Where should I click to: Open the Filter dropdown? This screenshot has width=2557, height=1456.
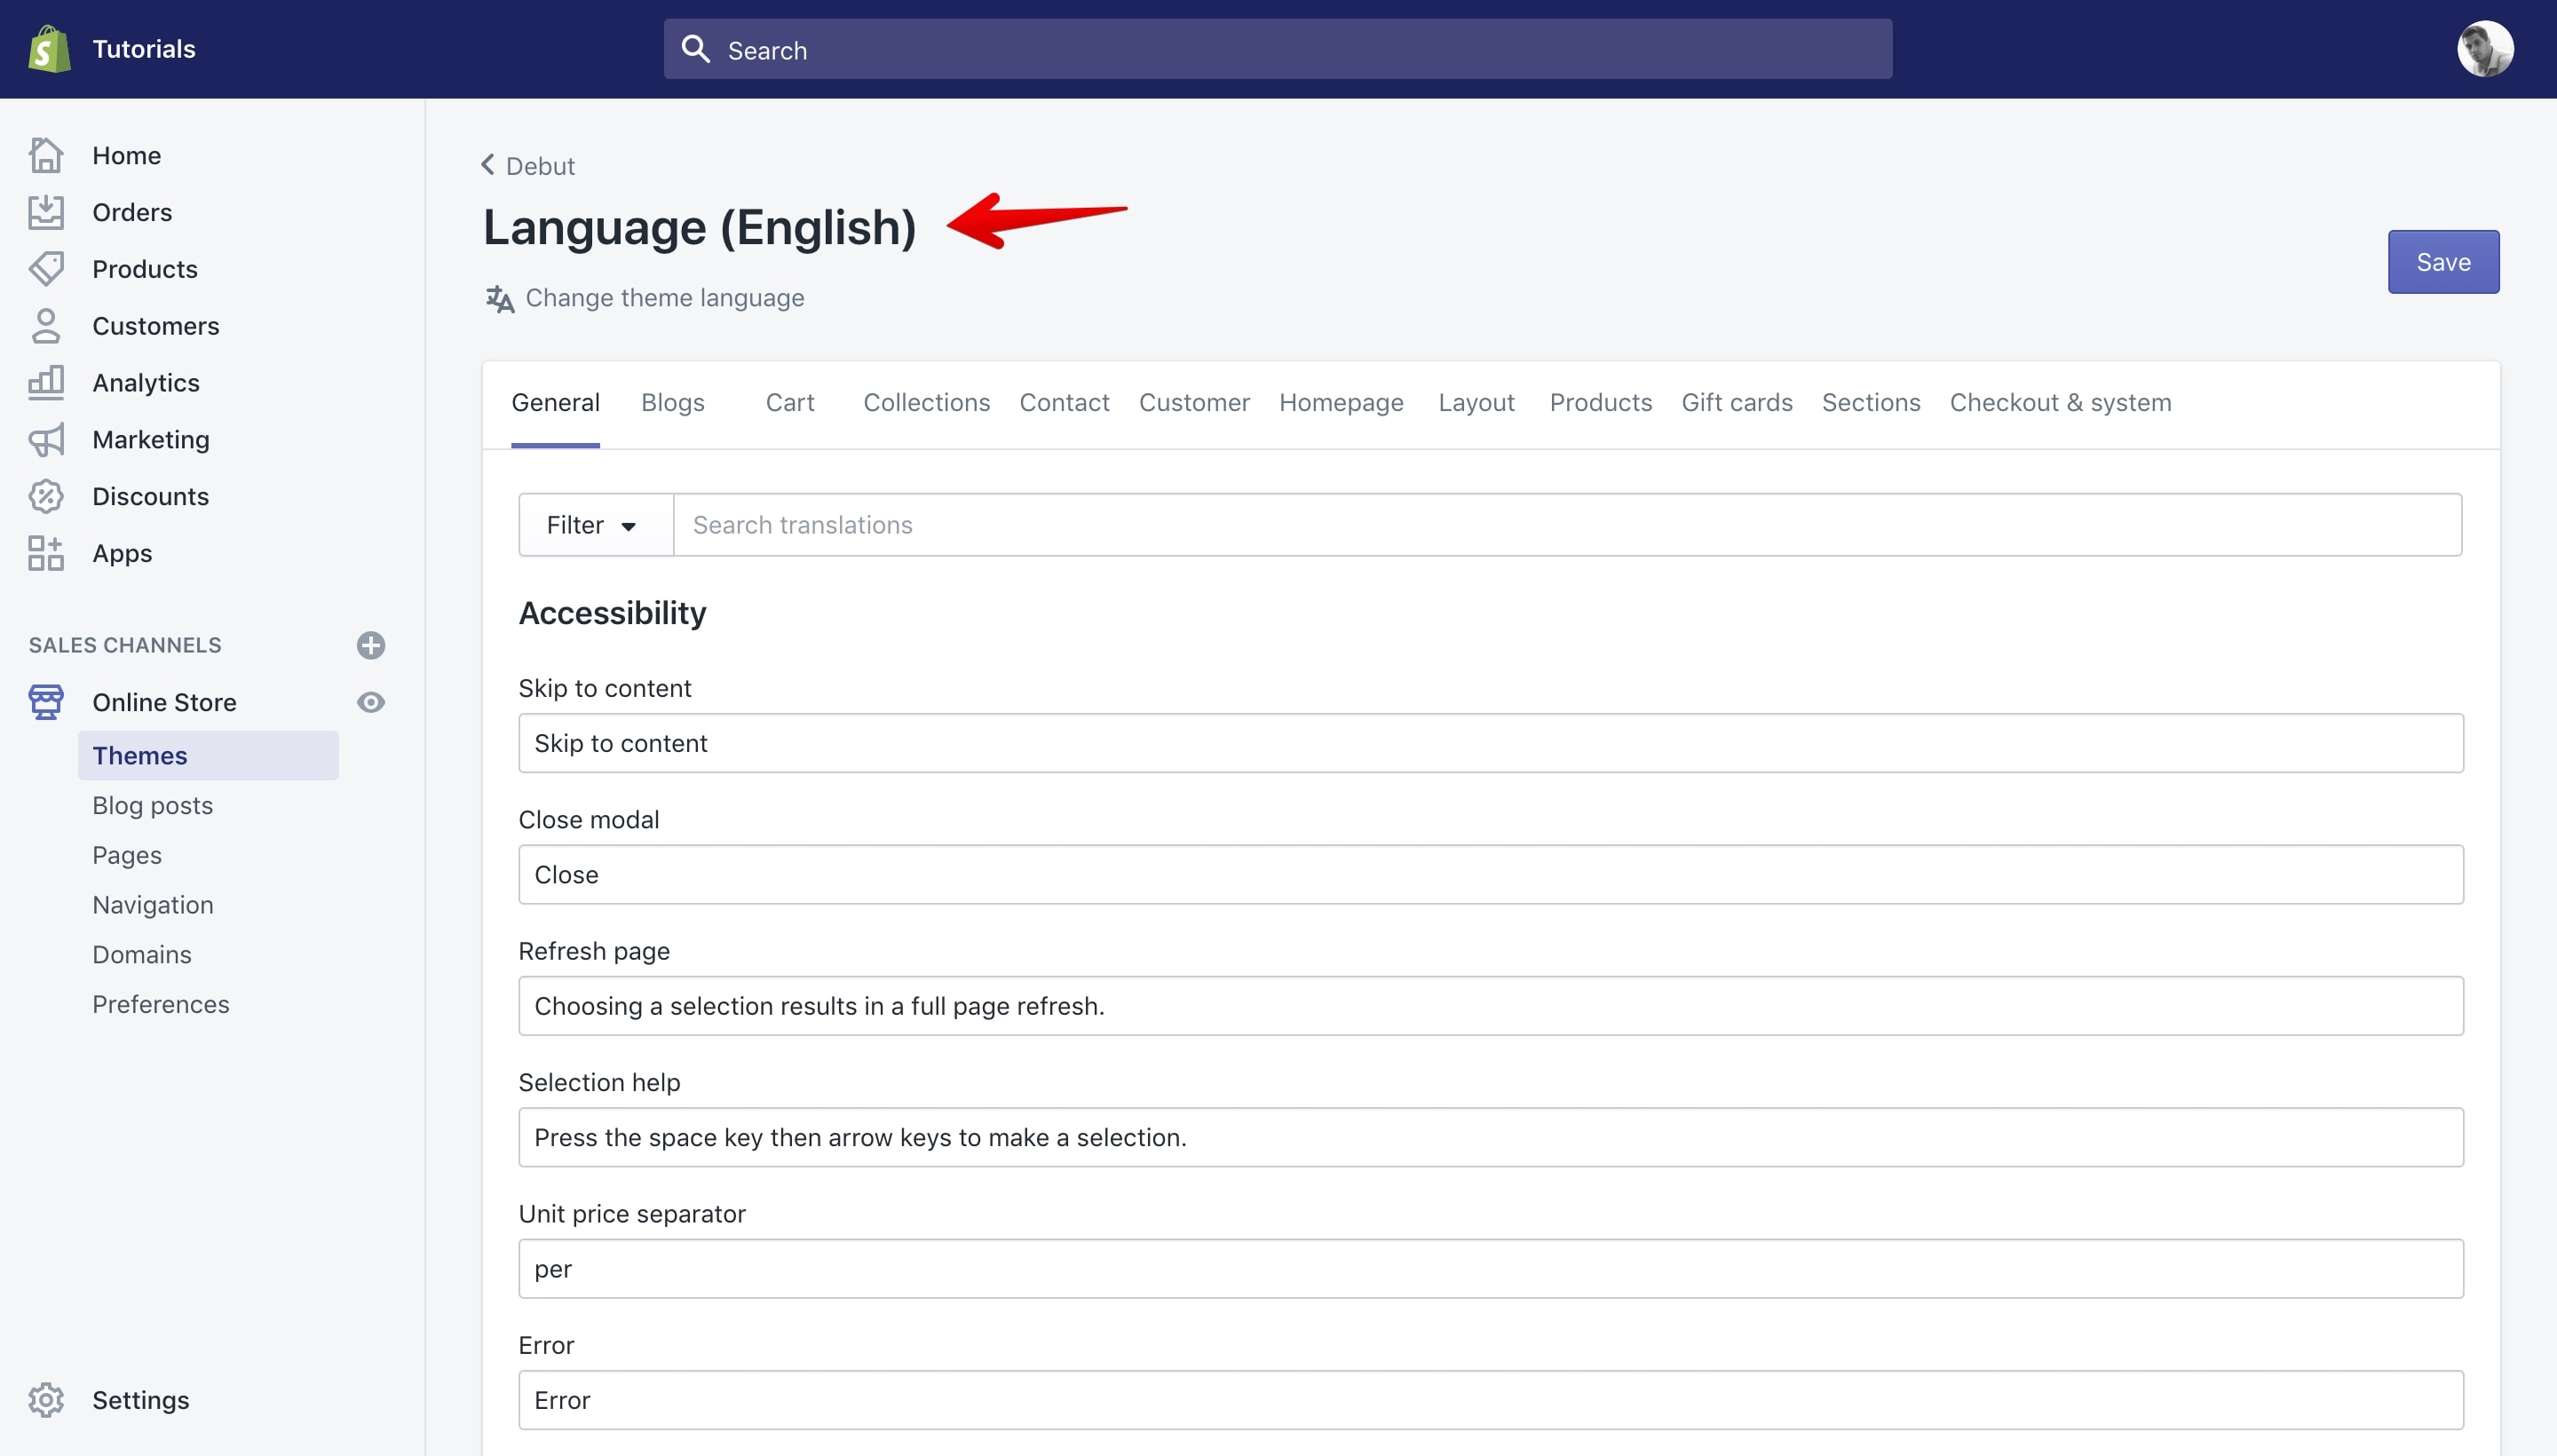click(x=595, y=525)
